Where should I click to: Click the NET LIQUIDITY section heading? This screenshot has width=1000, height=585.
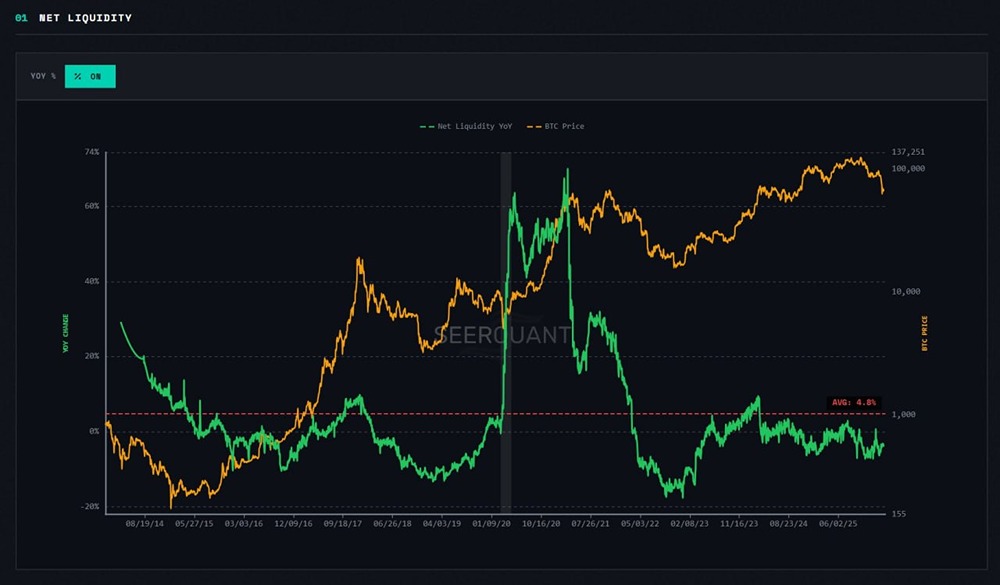85,18
